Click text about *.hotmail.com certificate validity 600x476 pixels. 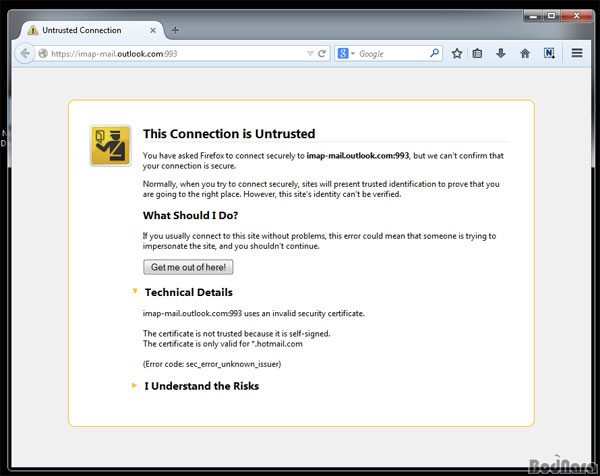click(x=223, y=344)
